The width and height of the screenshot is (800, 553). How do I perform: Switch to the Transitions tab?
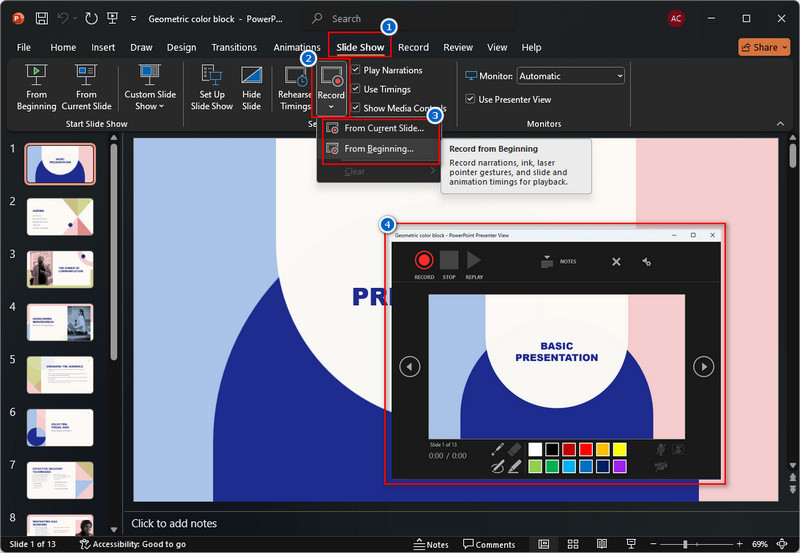pyautogui.click(x=234, y=47)
